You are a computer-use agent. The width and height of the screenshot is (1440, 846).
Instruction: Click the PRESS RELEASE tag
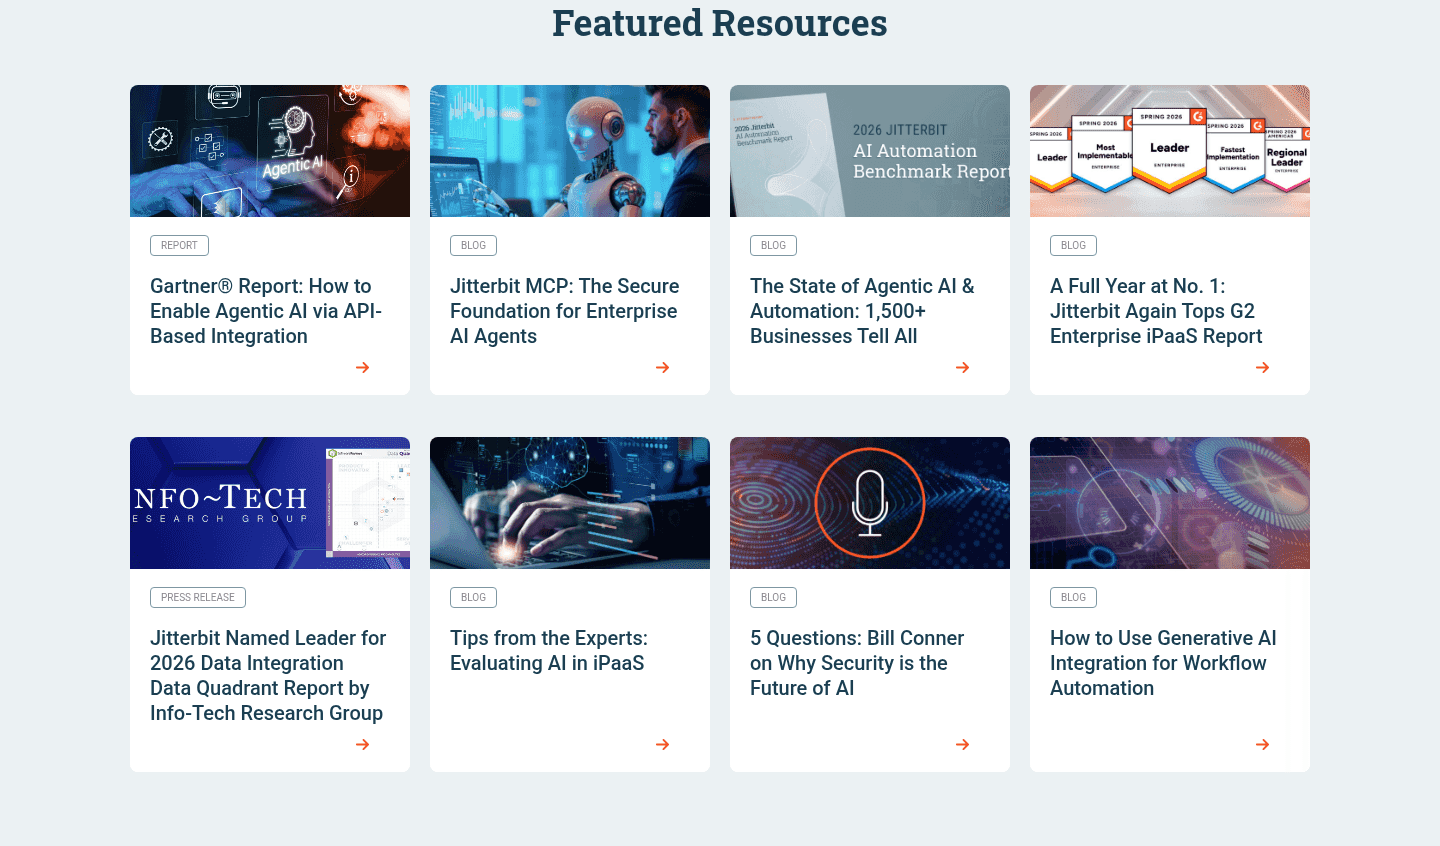coord(198,597)
